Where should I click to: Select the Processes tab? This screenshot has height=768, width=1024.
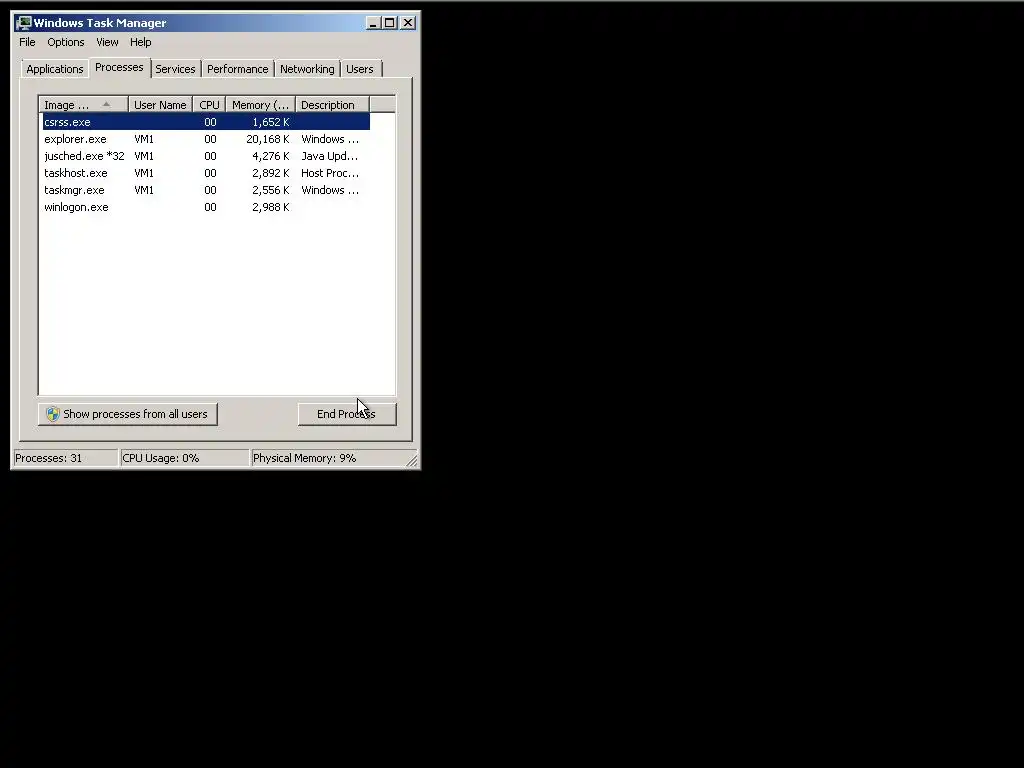(120, 67)
